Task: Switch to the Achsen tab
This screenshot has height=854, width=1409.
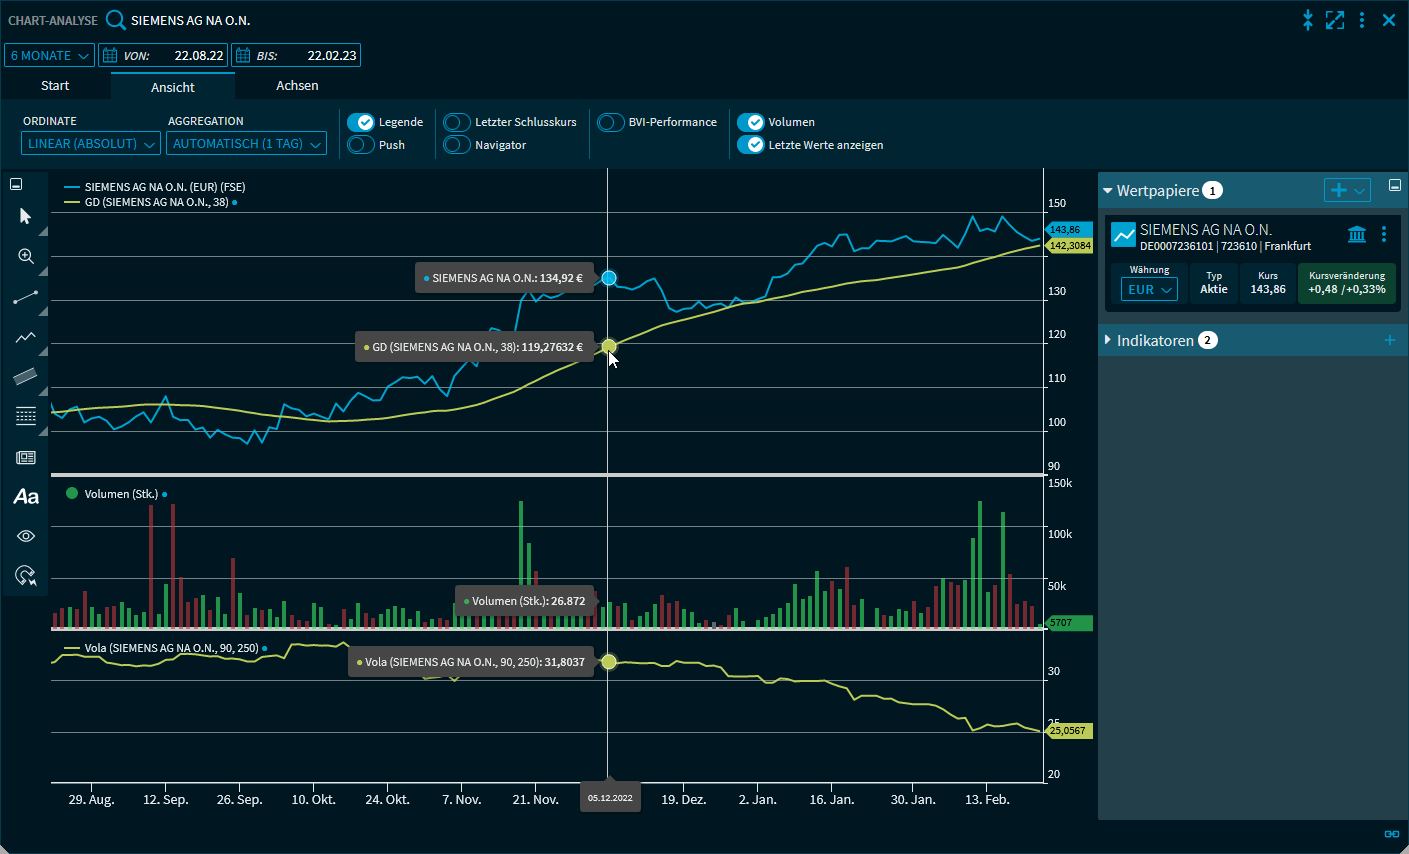Action: (x=297, y=86)
